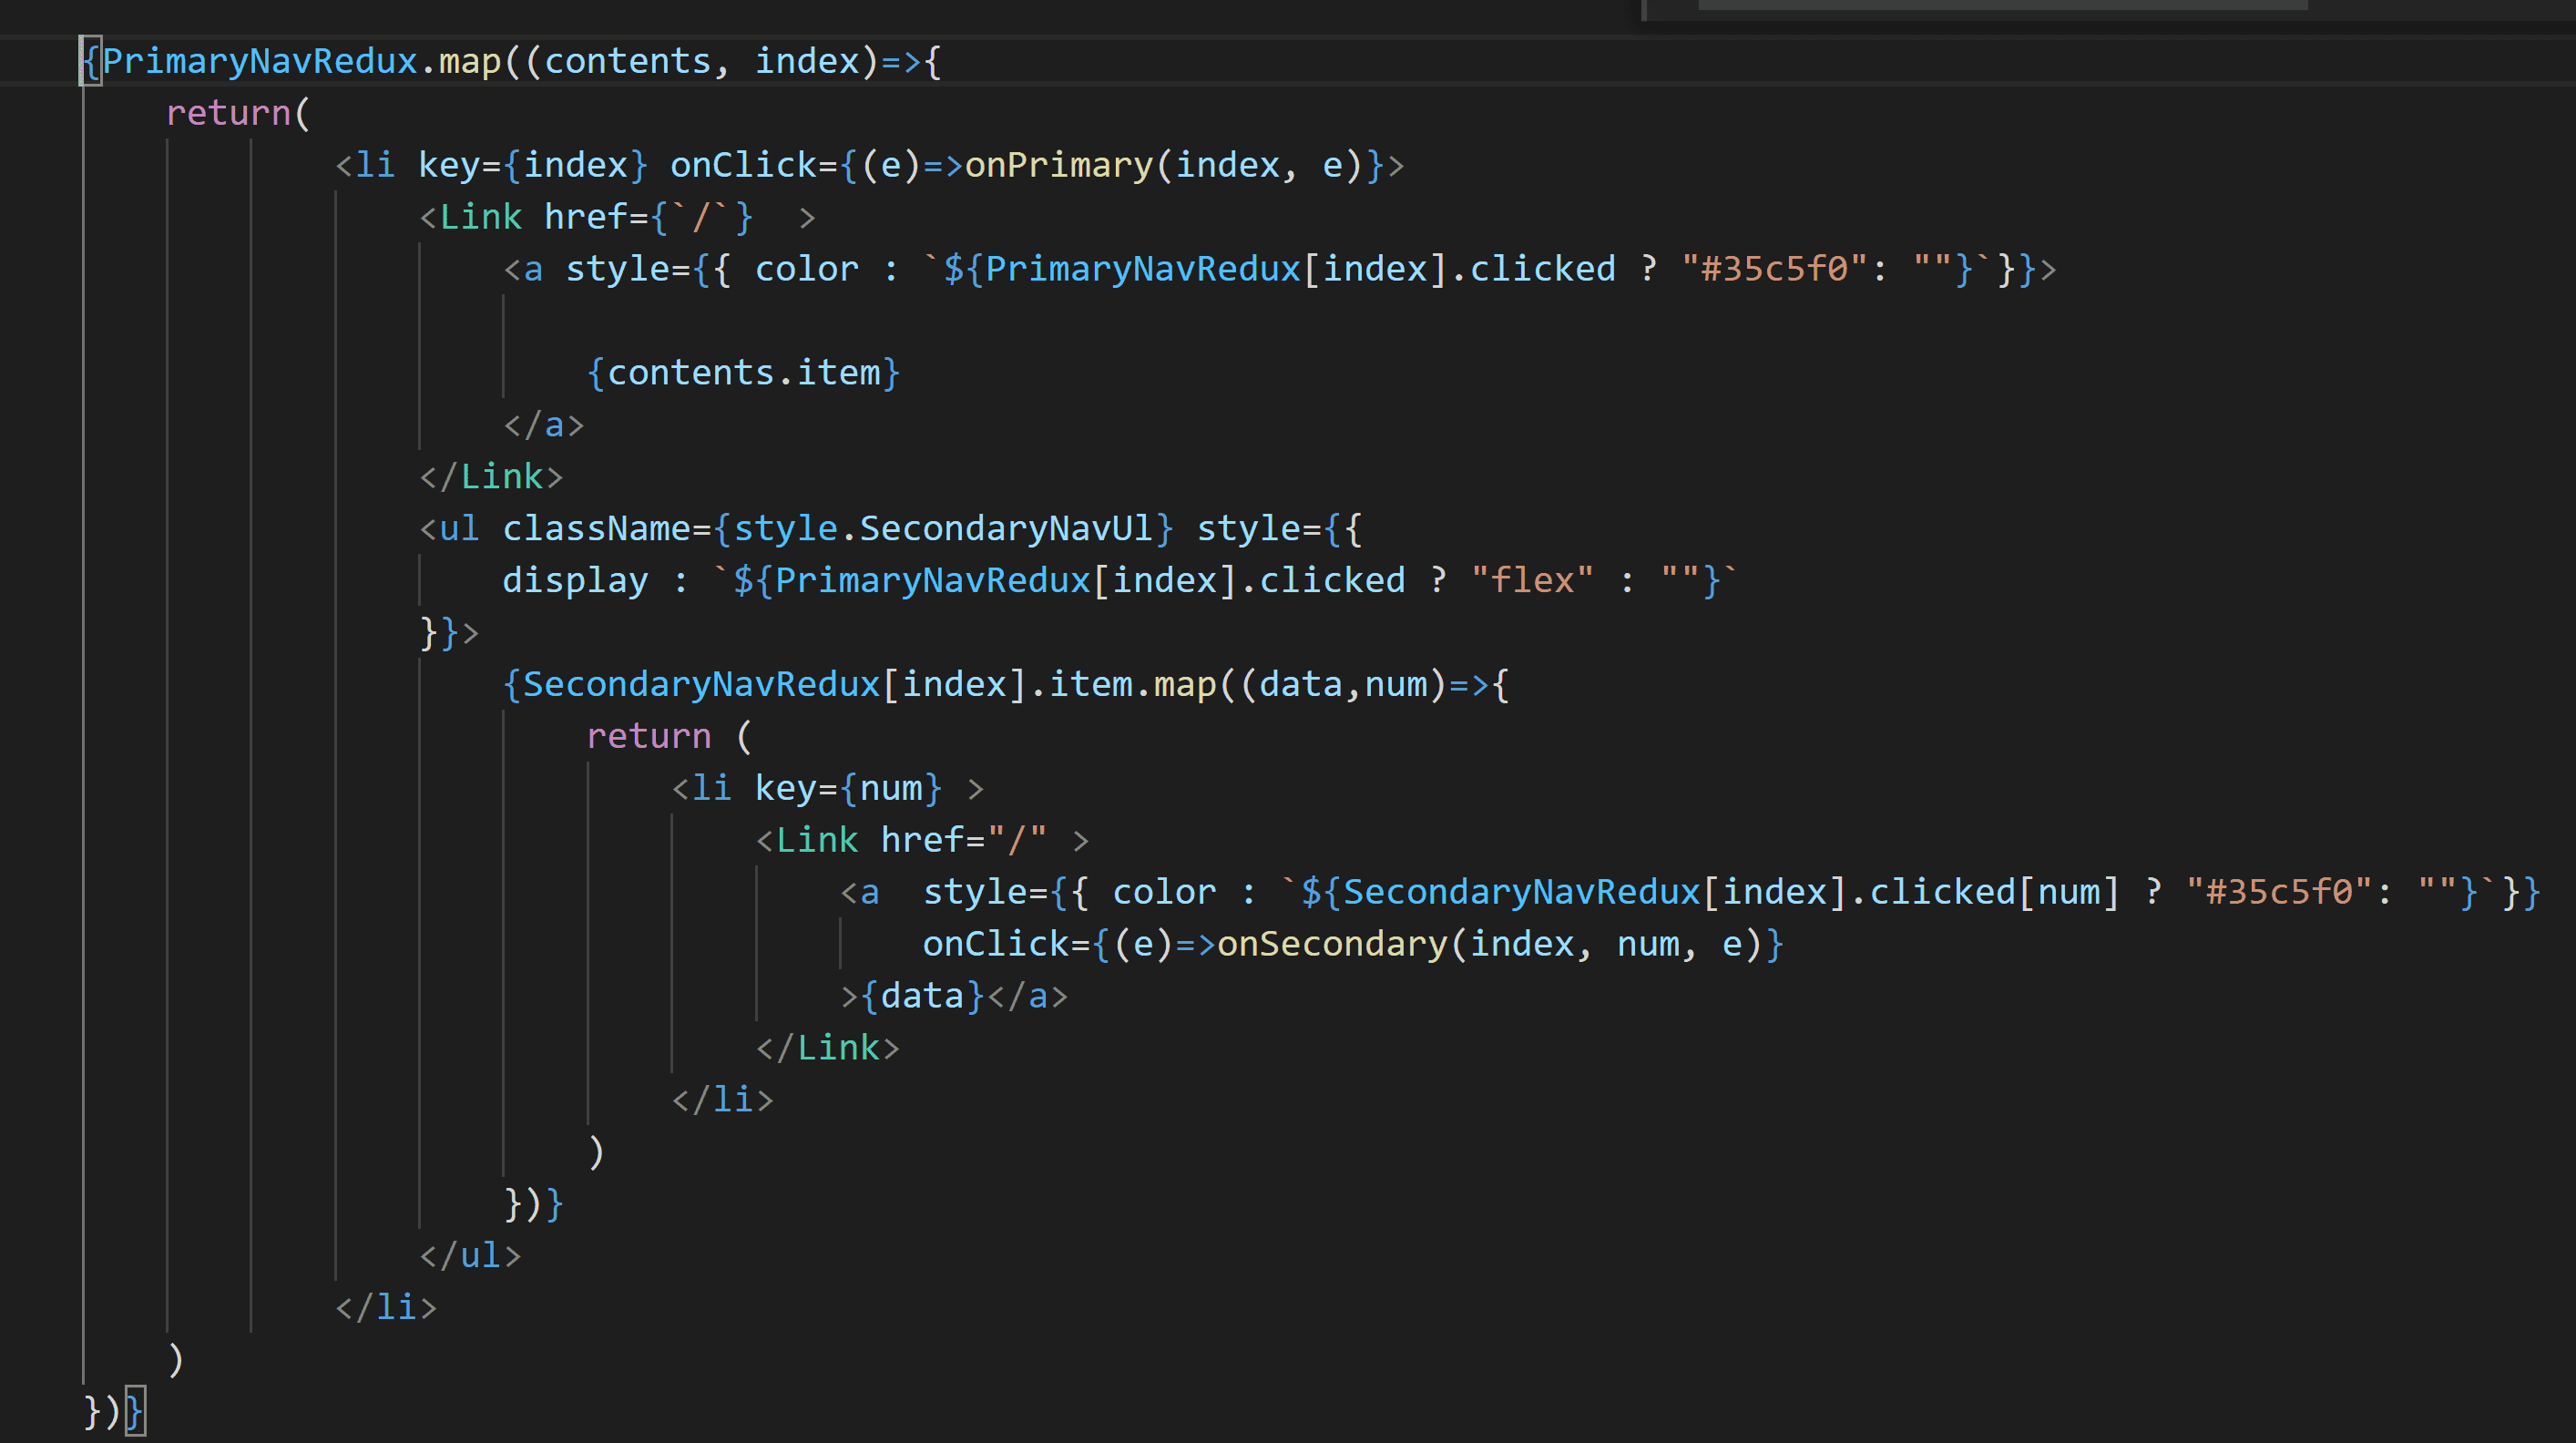Click the return keyword above <li key={num}
2576x1443 pixels.
(648, 736)
